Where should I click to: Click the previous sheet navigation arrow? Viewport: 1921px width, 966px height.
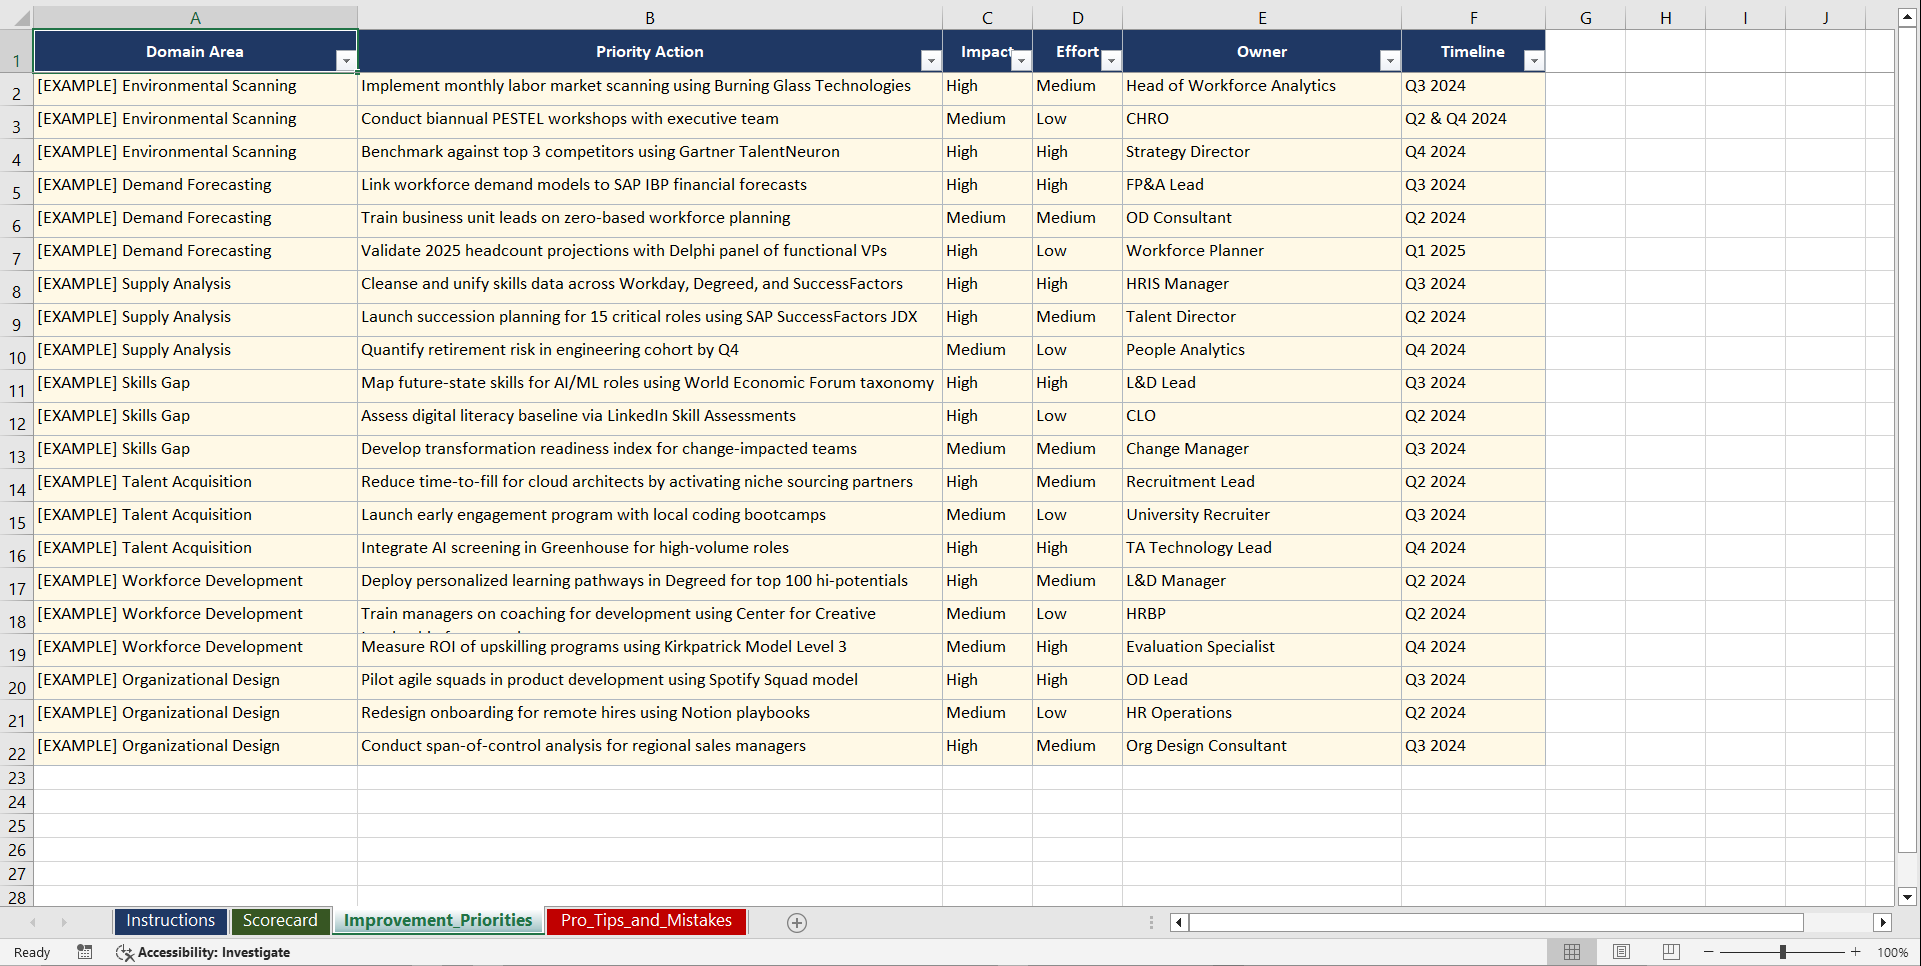[x=33, y=922]
